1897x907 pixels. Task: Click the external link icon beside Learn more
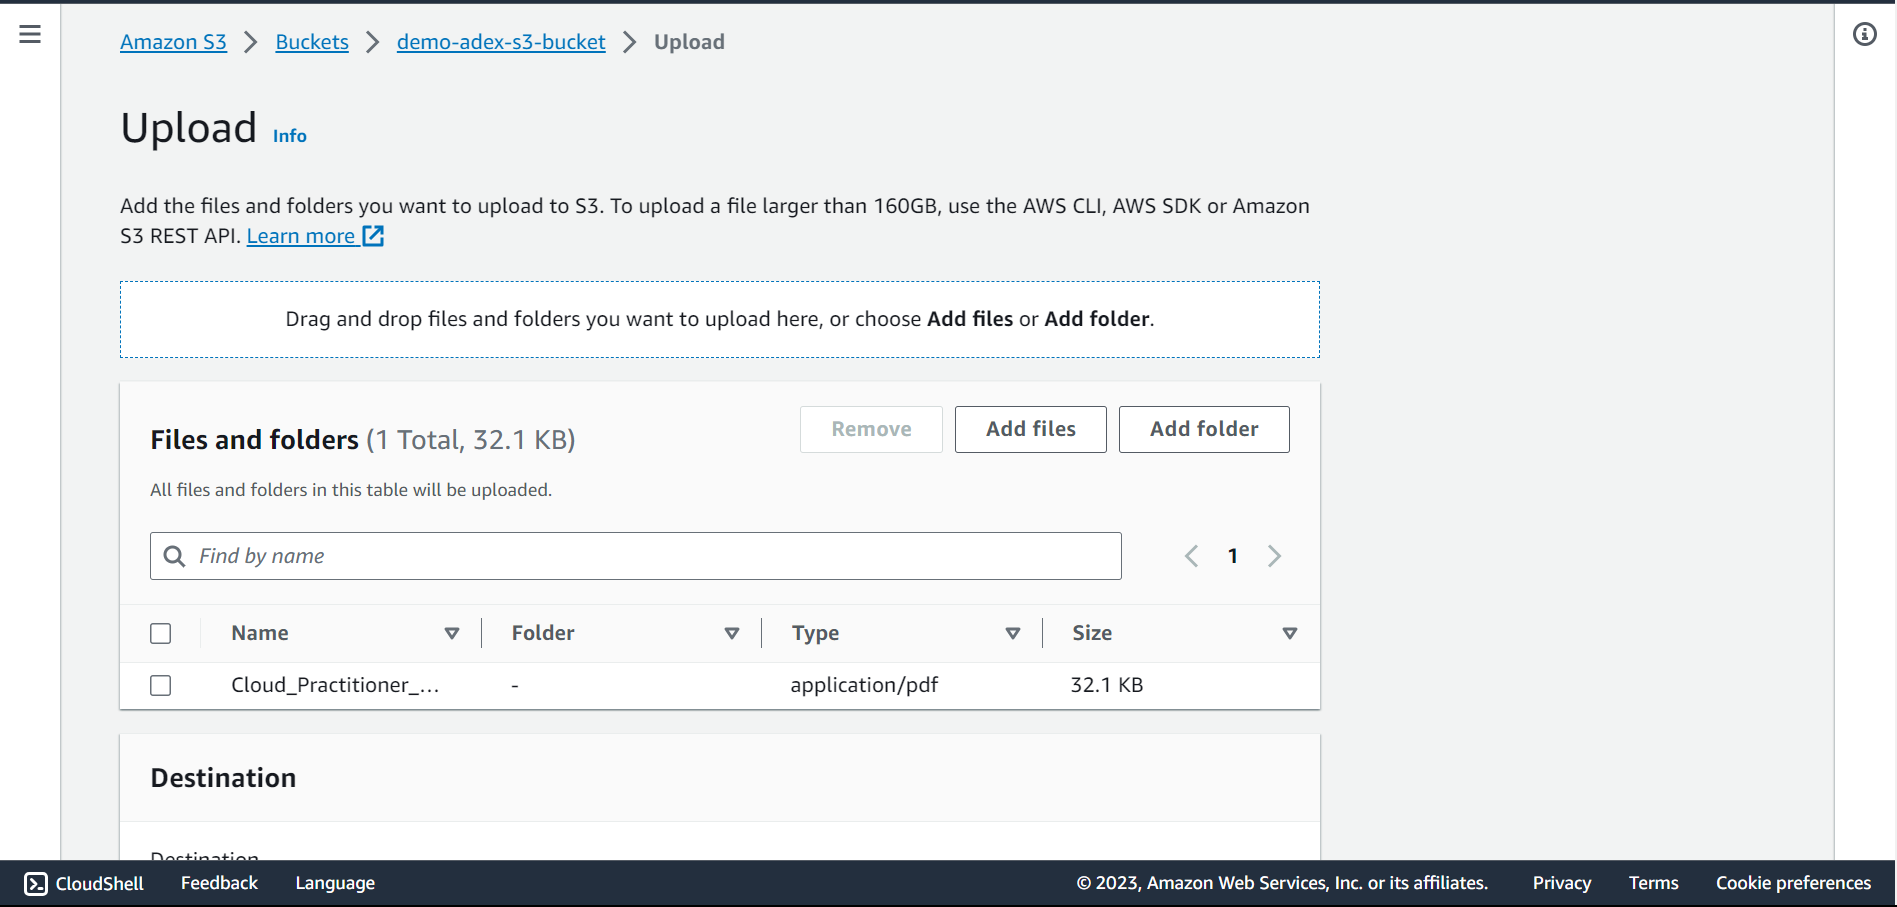[373, 236]
